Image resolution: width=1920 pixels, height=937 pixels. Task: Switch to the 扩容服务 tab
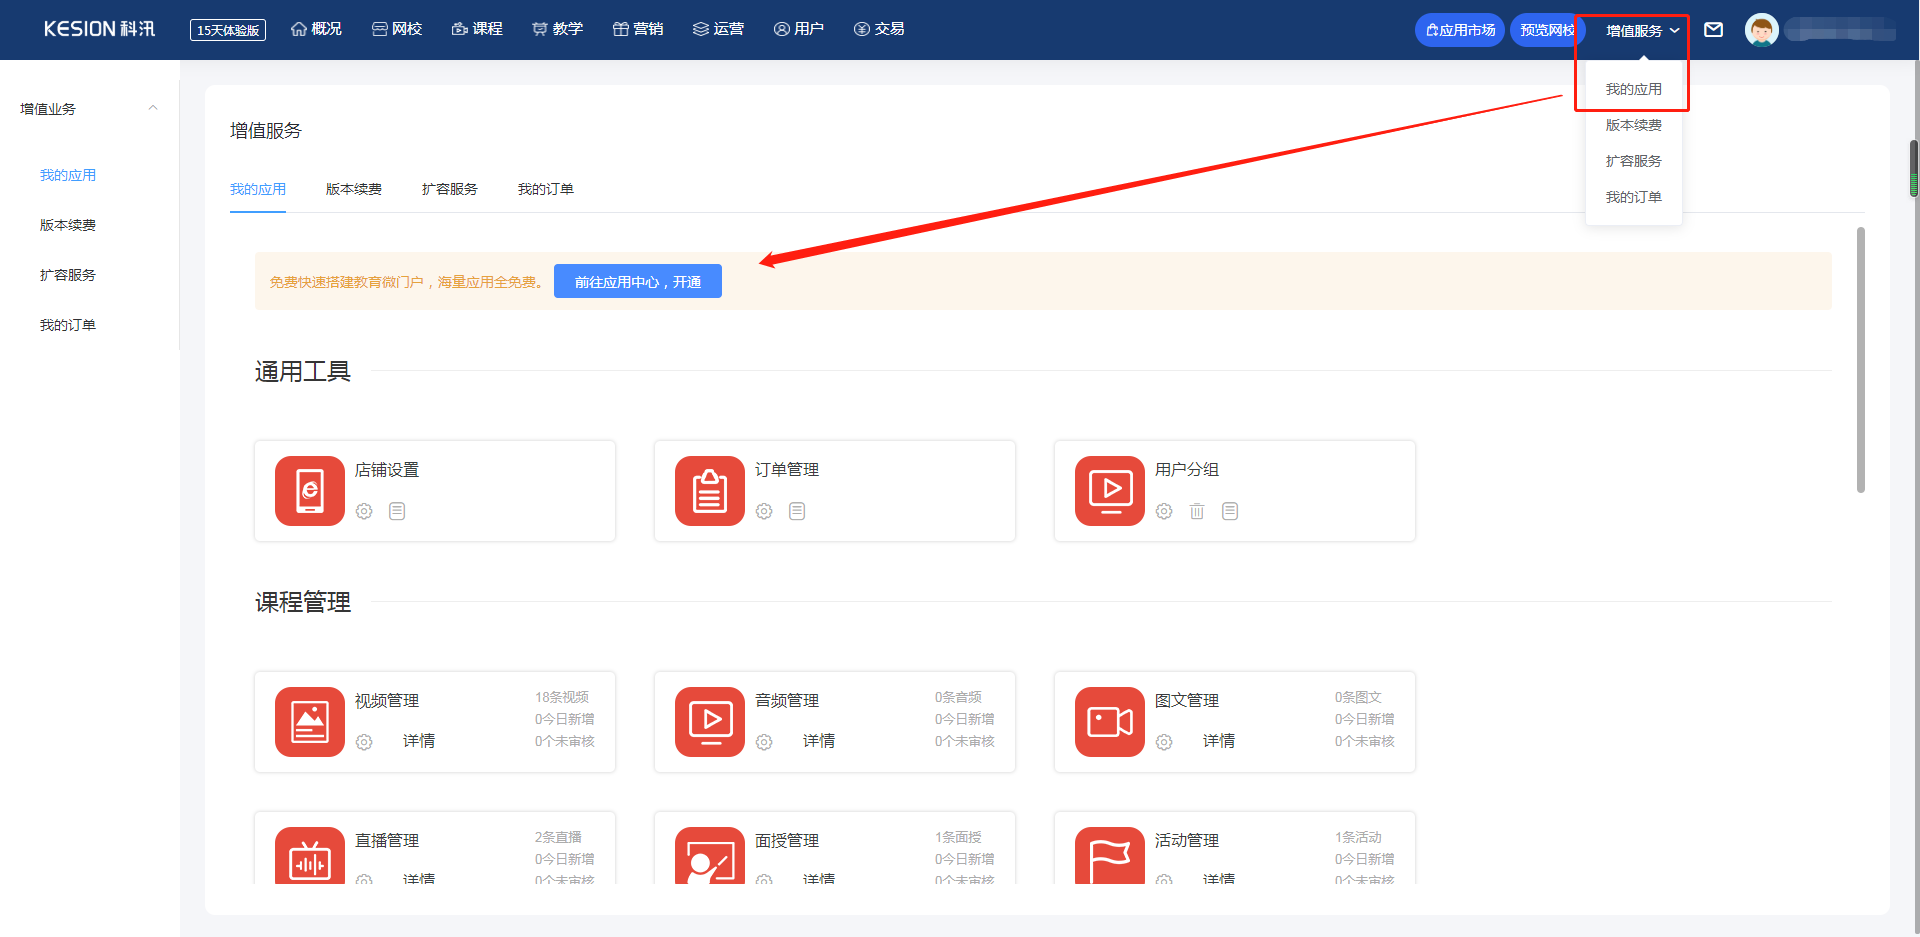[449, 189]
